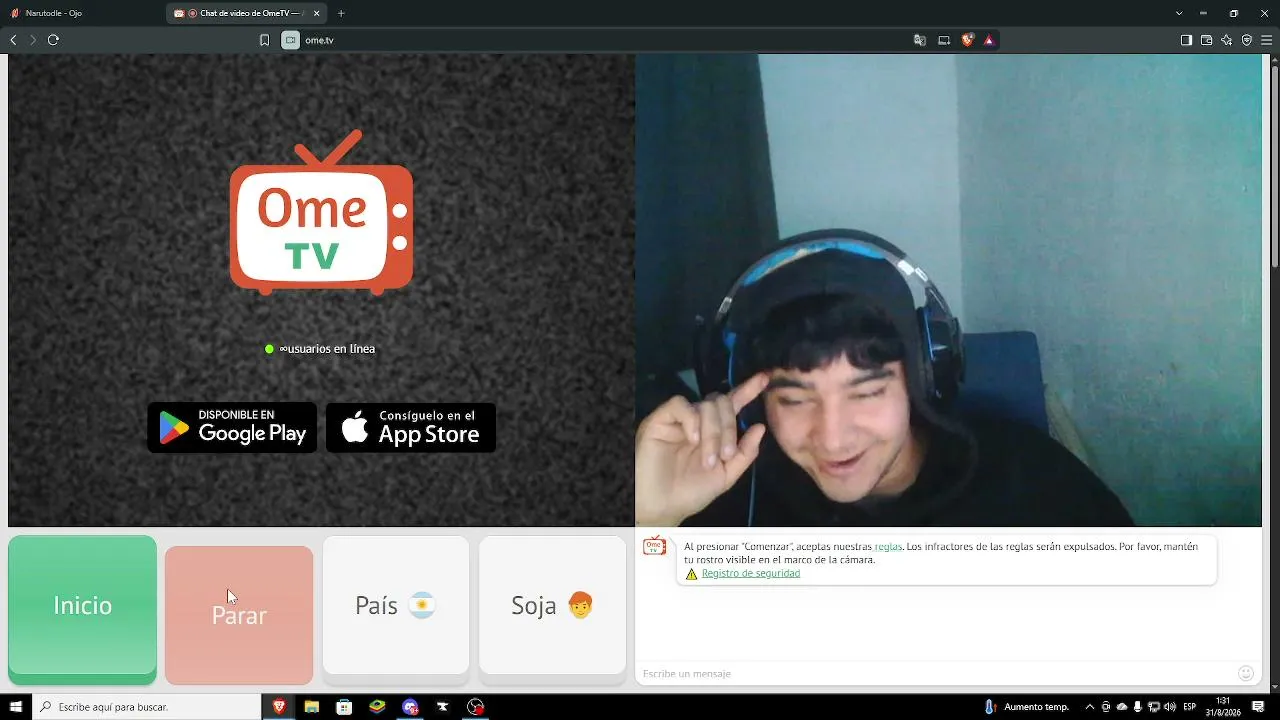Click the webcam video preview

[948, 290]
